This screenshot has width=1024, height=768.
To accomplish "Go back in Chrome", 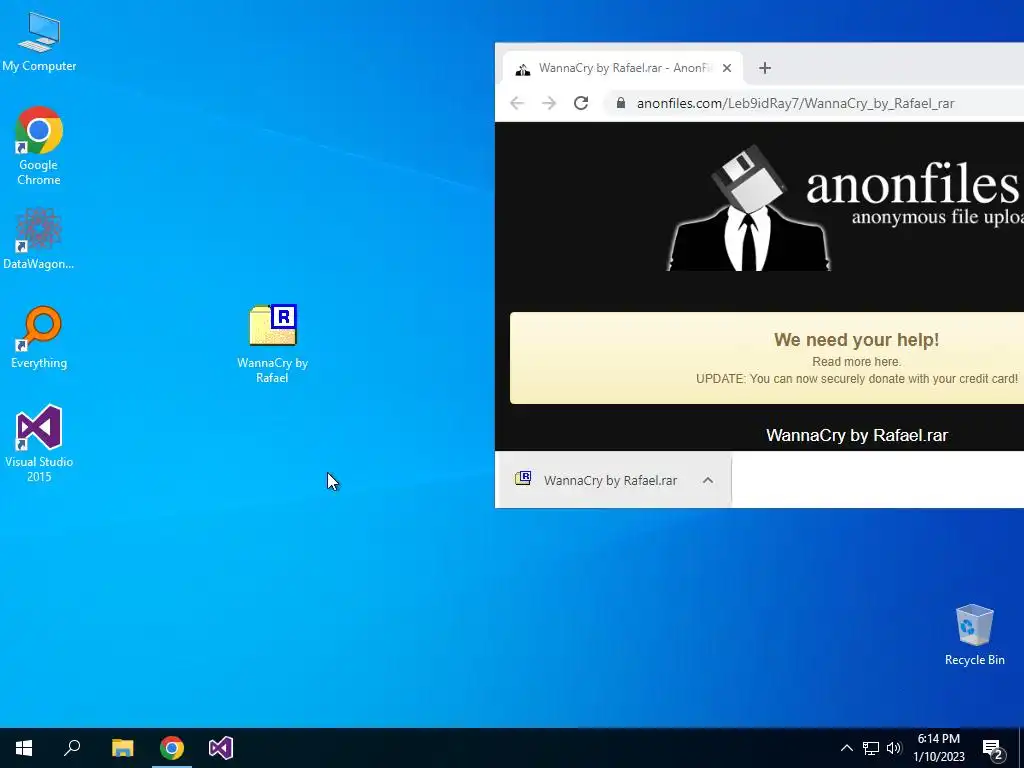I will click(x=517, y=103).
